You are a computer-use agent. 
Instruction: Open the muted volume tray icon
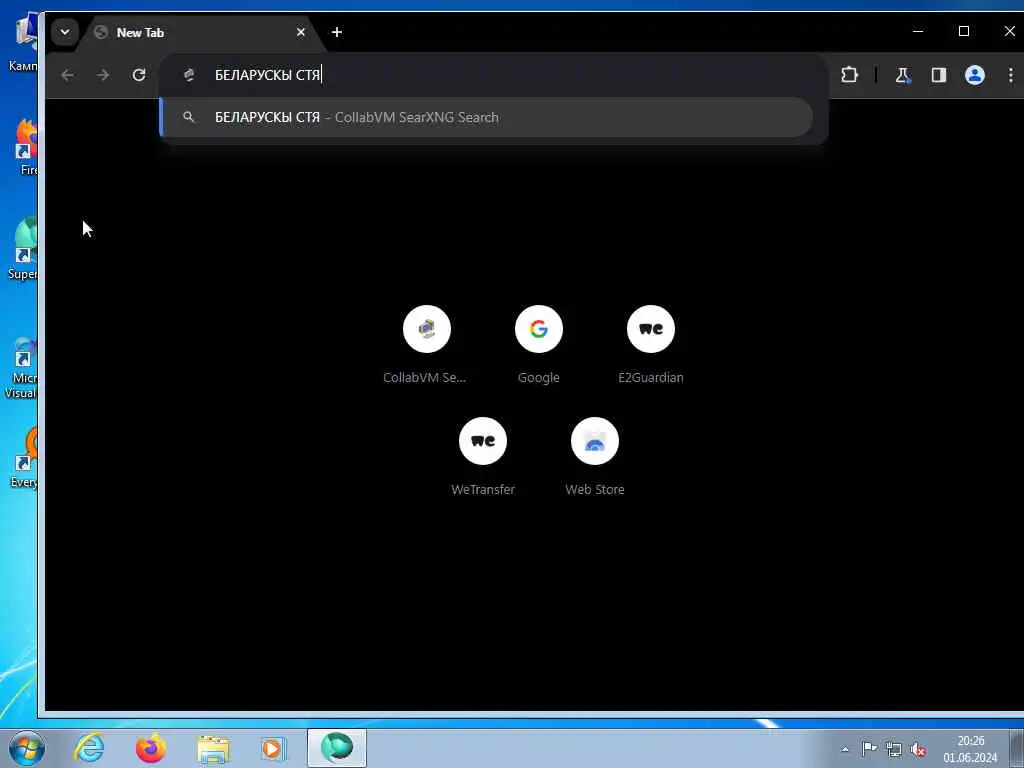coord(918,750)
